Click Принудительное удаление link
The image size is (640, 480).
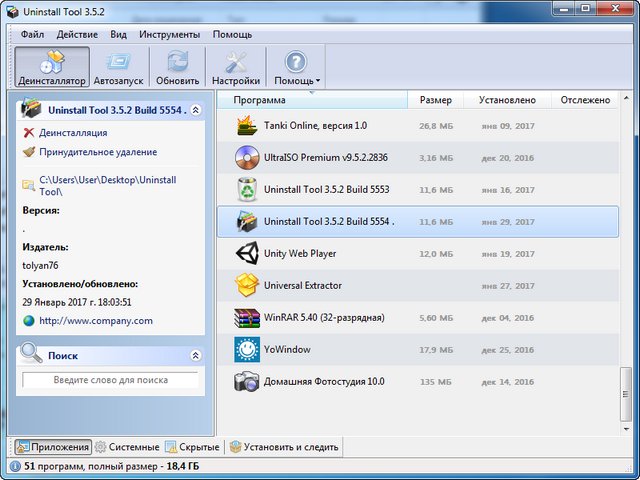click(98, 152)
